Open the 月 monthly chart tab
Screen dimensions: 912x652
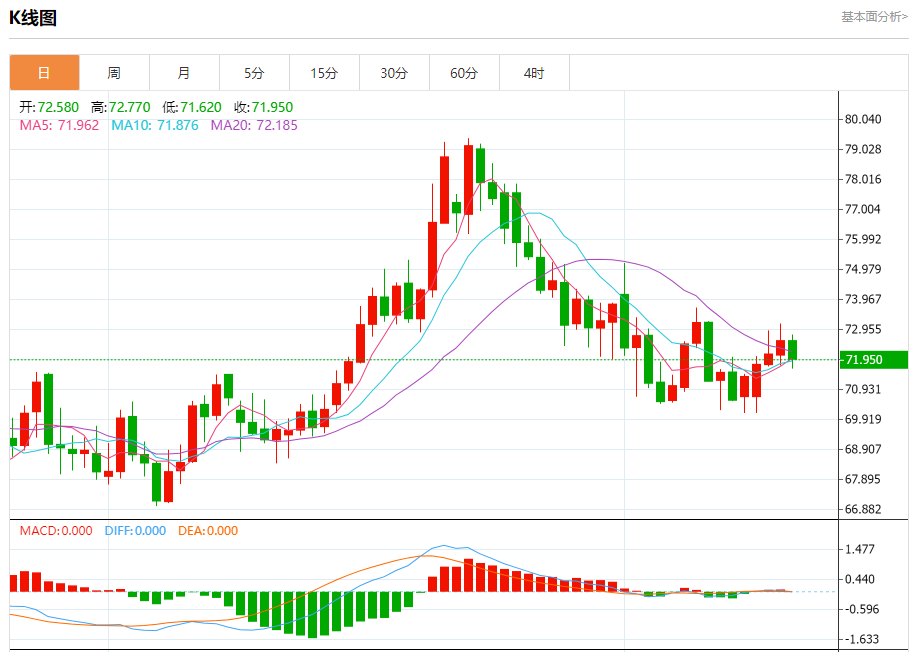pyautogui.click(x=184, y=73)
